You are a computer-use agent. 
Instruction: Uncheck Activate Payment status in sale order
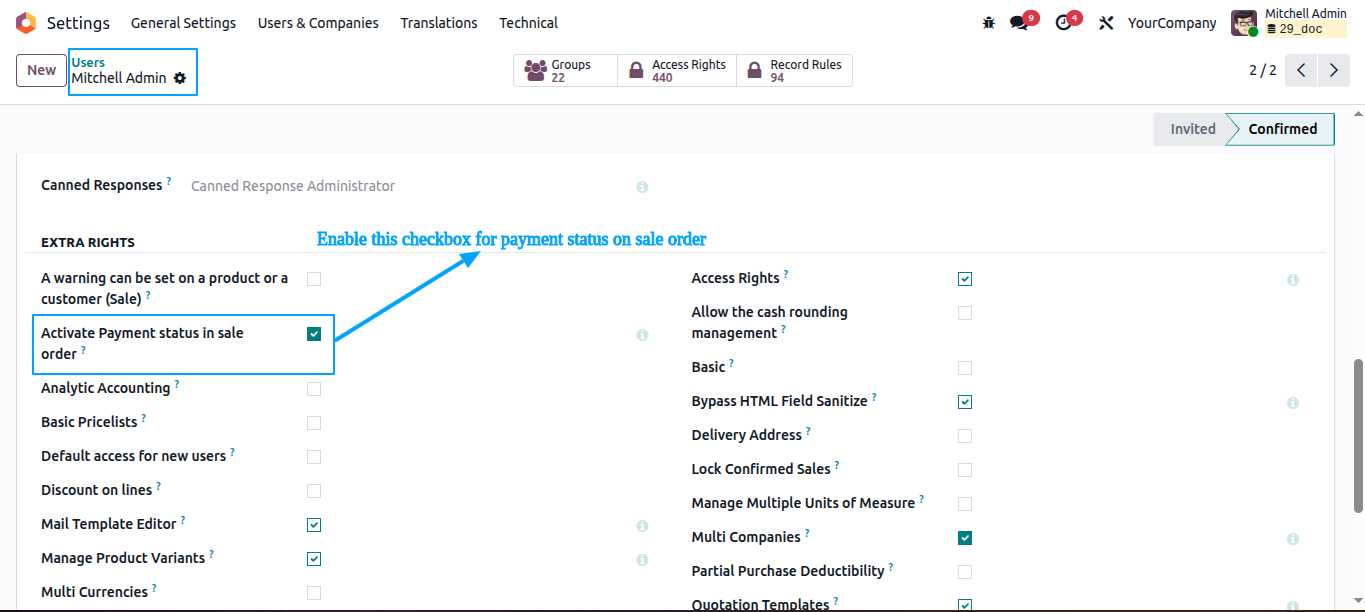coord(314,334)
